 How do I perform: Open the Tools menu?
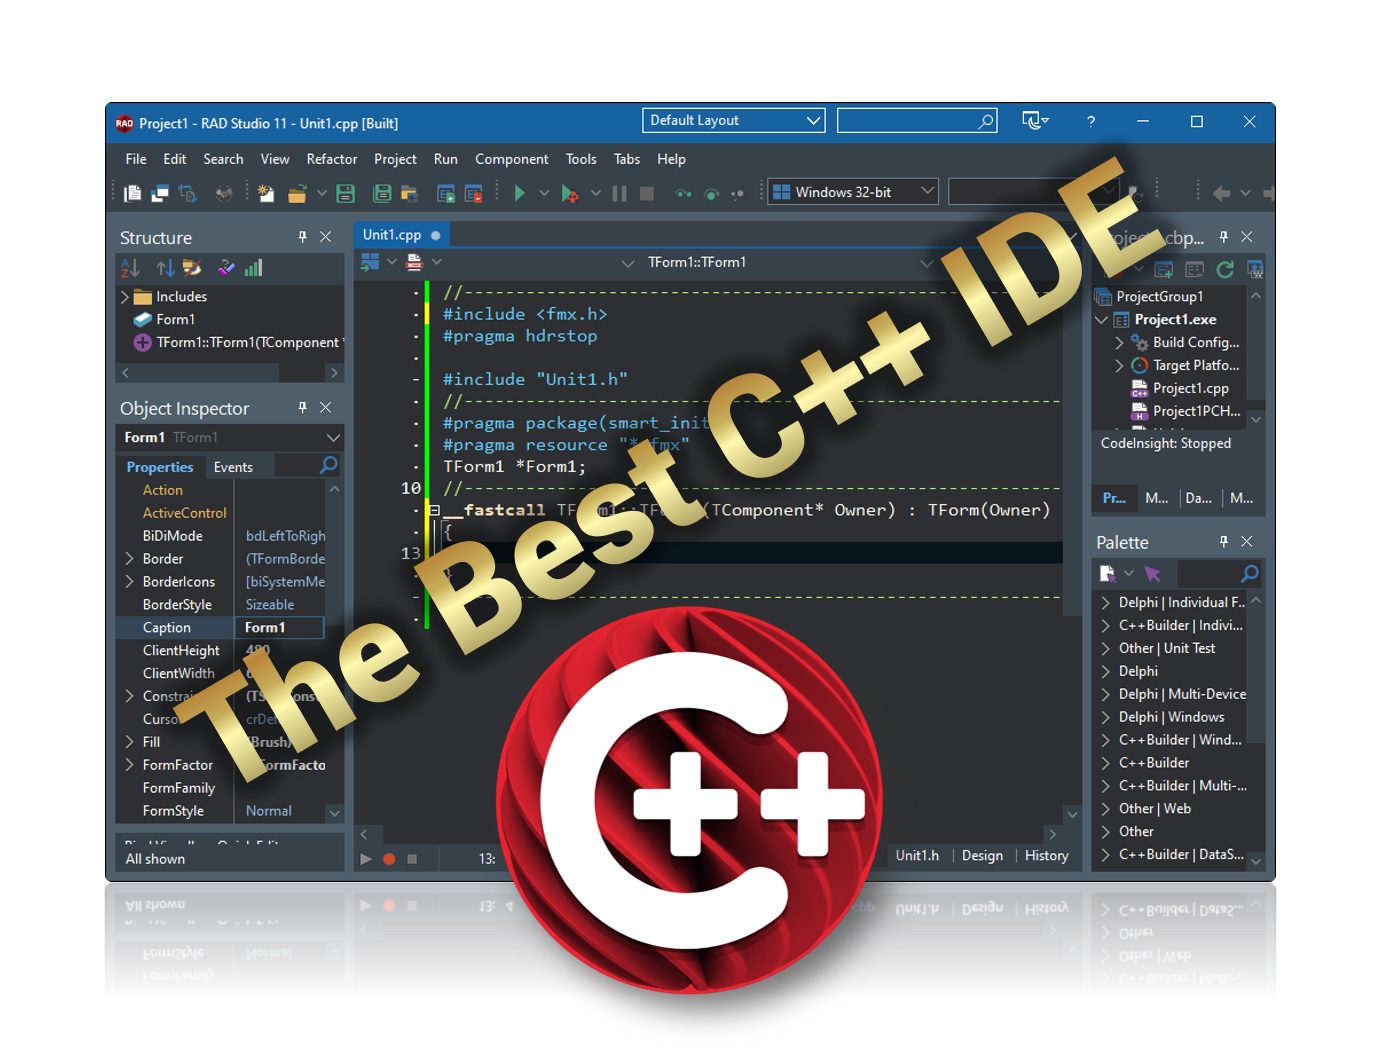[581, 159]
